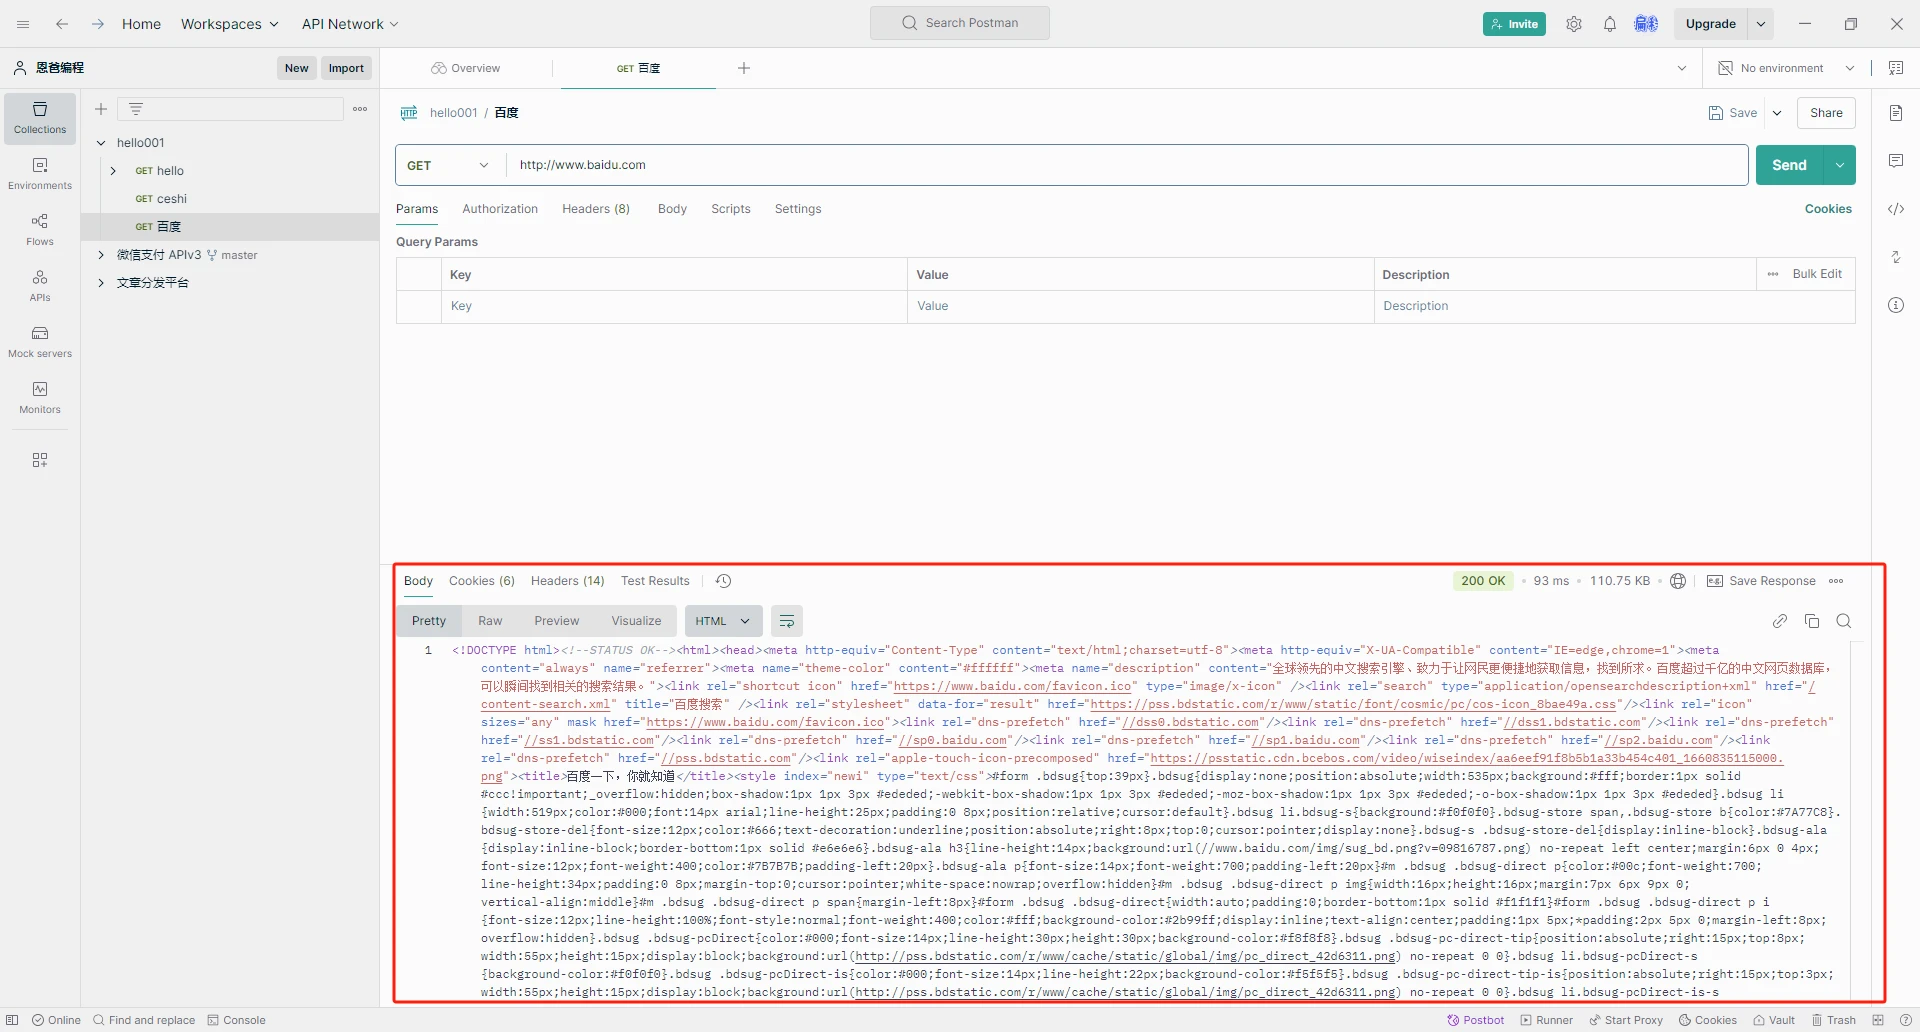The image size is (1920, 1032).
Task: Go forward with the right arrow
Action: pos(98,24)
